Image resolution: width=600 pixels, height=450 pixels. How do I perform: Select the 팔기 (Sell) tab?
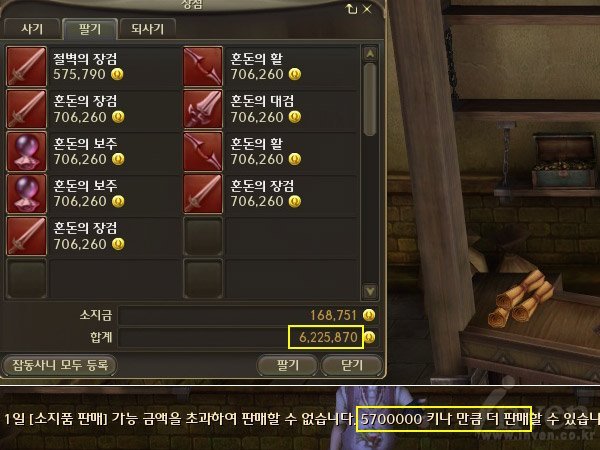pos(90,29)
